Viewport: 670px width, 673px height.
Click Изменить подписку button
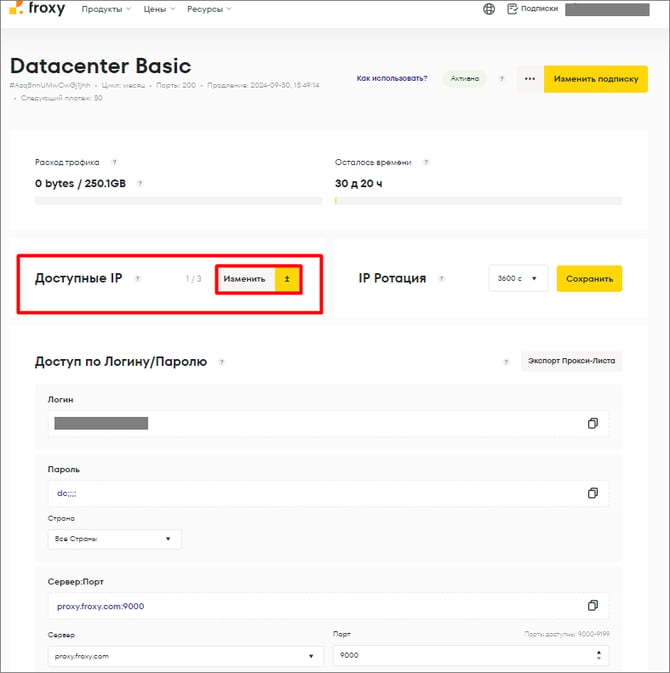click(596, 79)
